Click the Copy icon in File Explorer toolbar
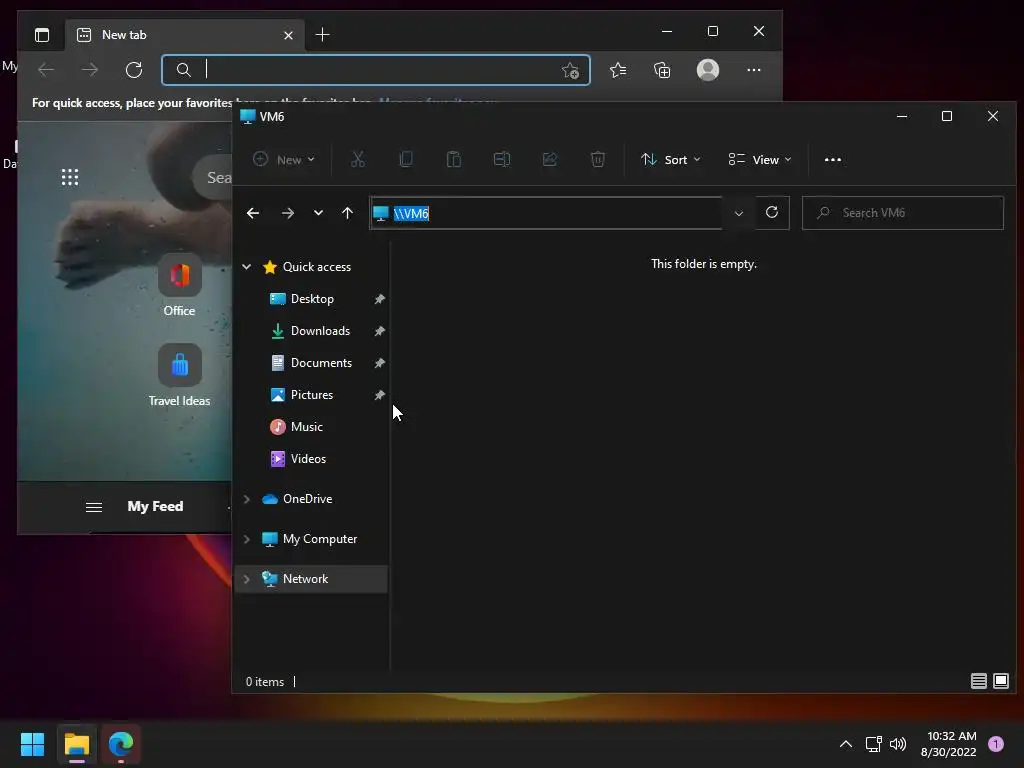This screenshot has width=1024, height=768. [x=406, y=159]
